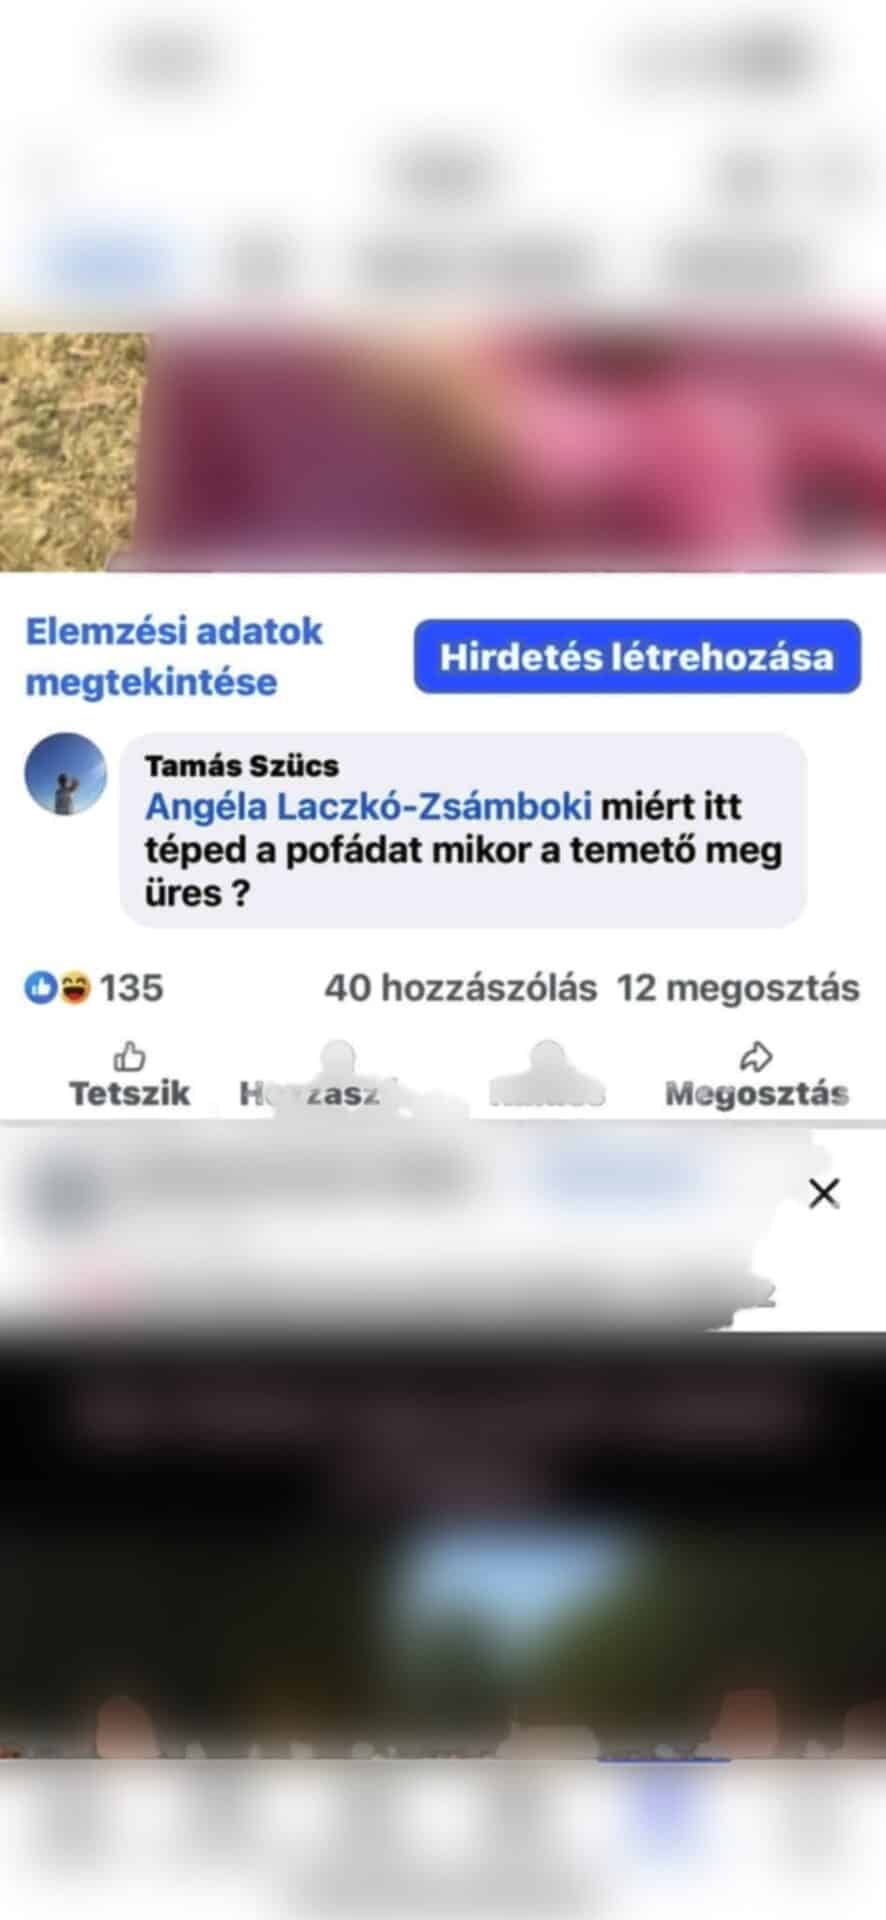The image size is (886, 1920).
Task: Show the 40 hozzászólás comments list
Action: click(460, 988)
